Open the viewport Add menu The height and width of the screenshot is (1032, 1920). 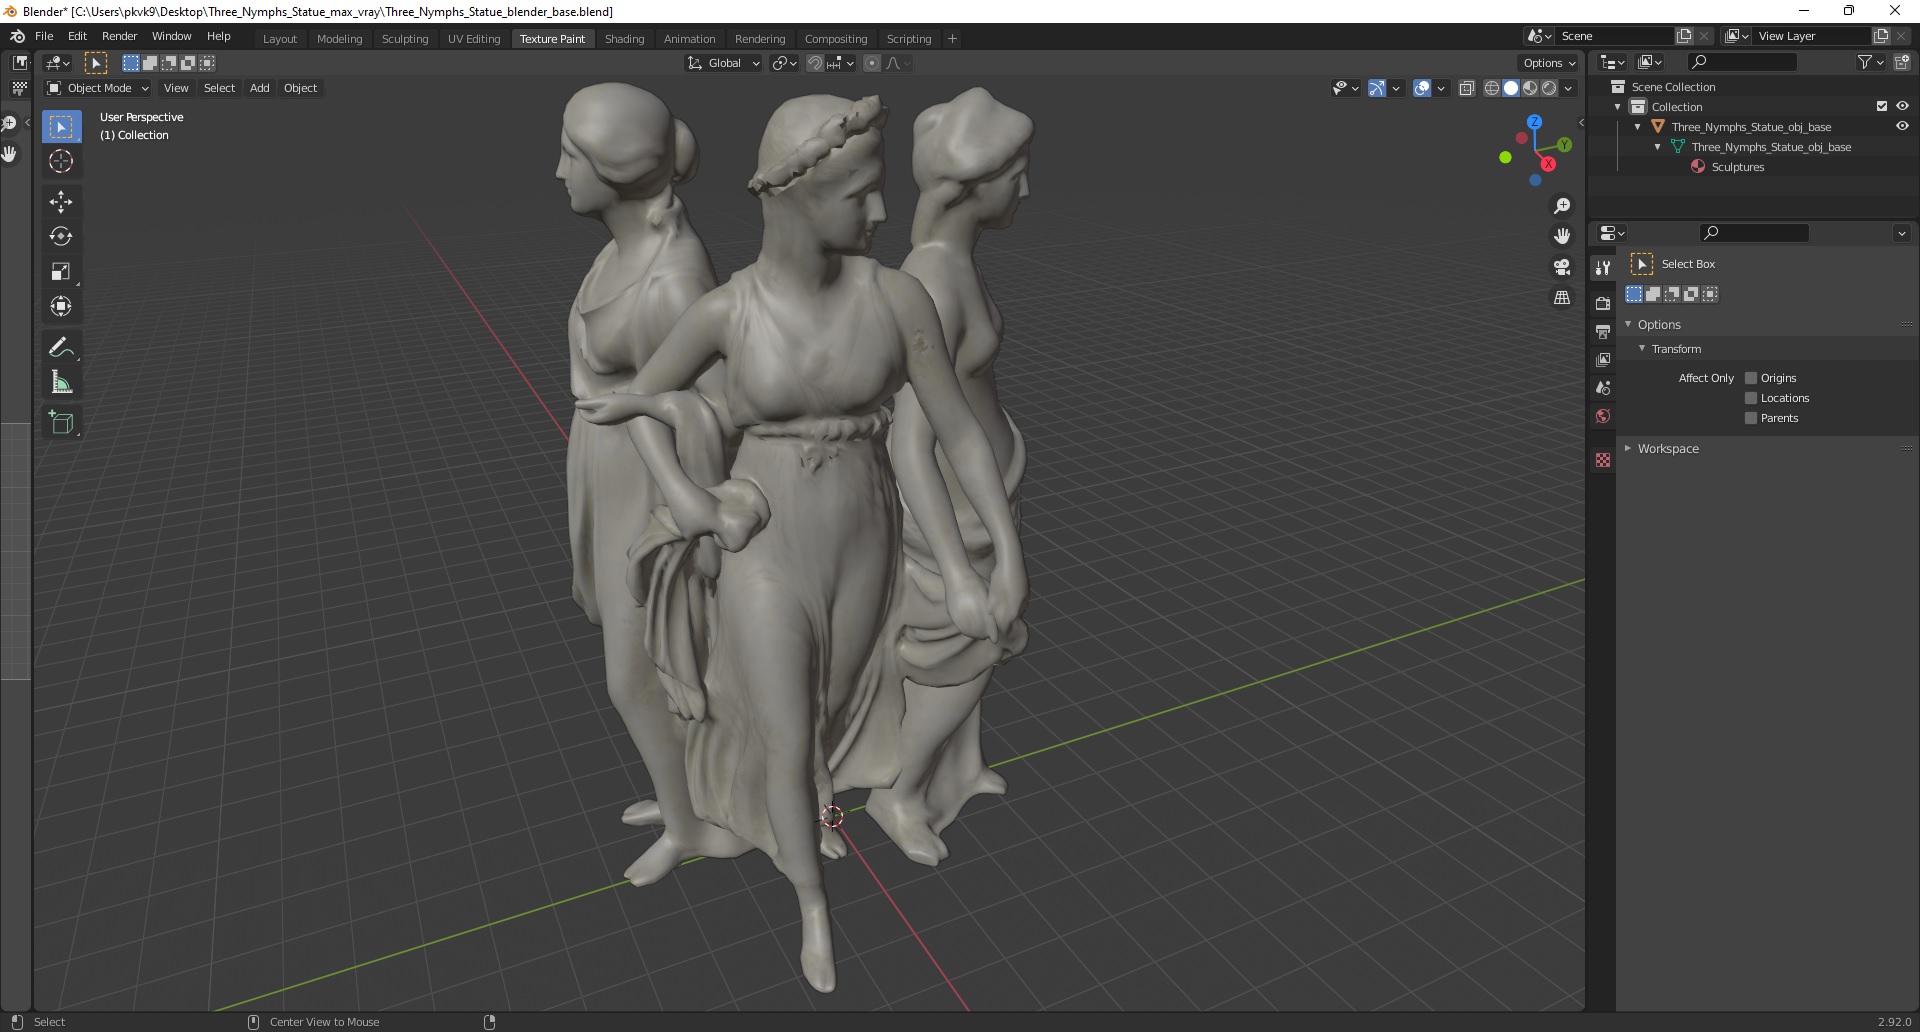coord(259,88)
